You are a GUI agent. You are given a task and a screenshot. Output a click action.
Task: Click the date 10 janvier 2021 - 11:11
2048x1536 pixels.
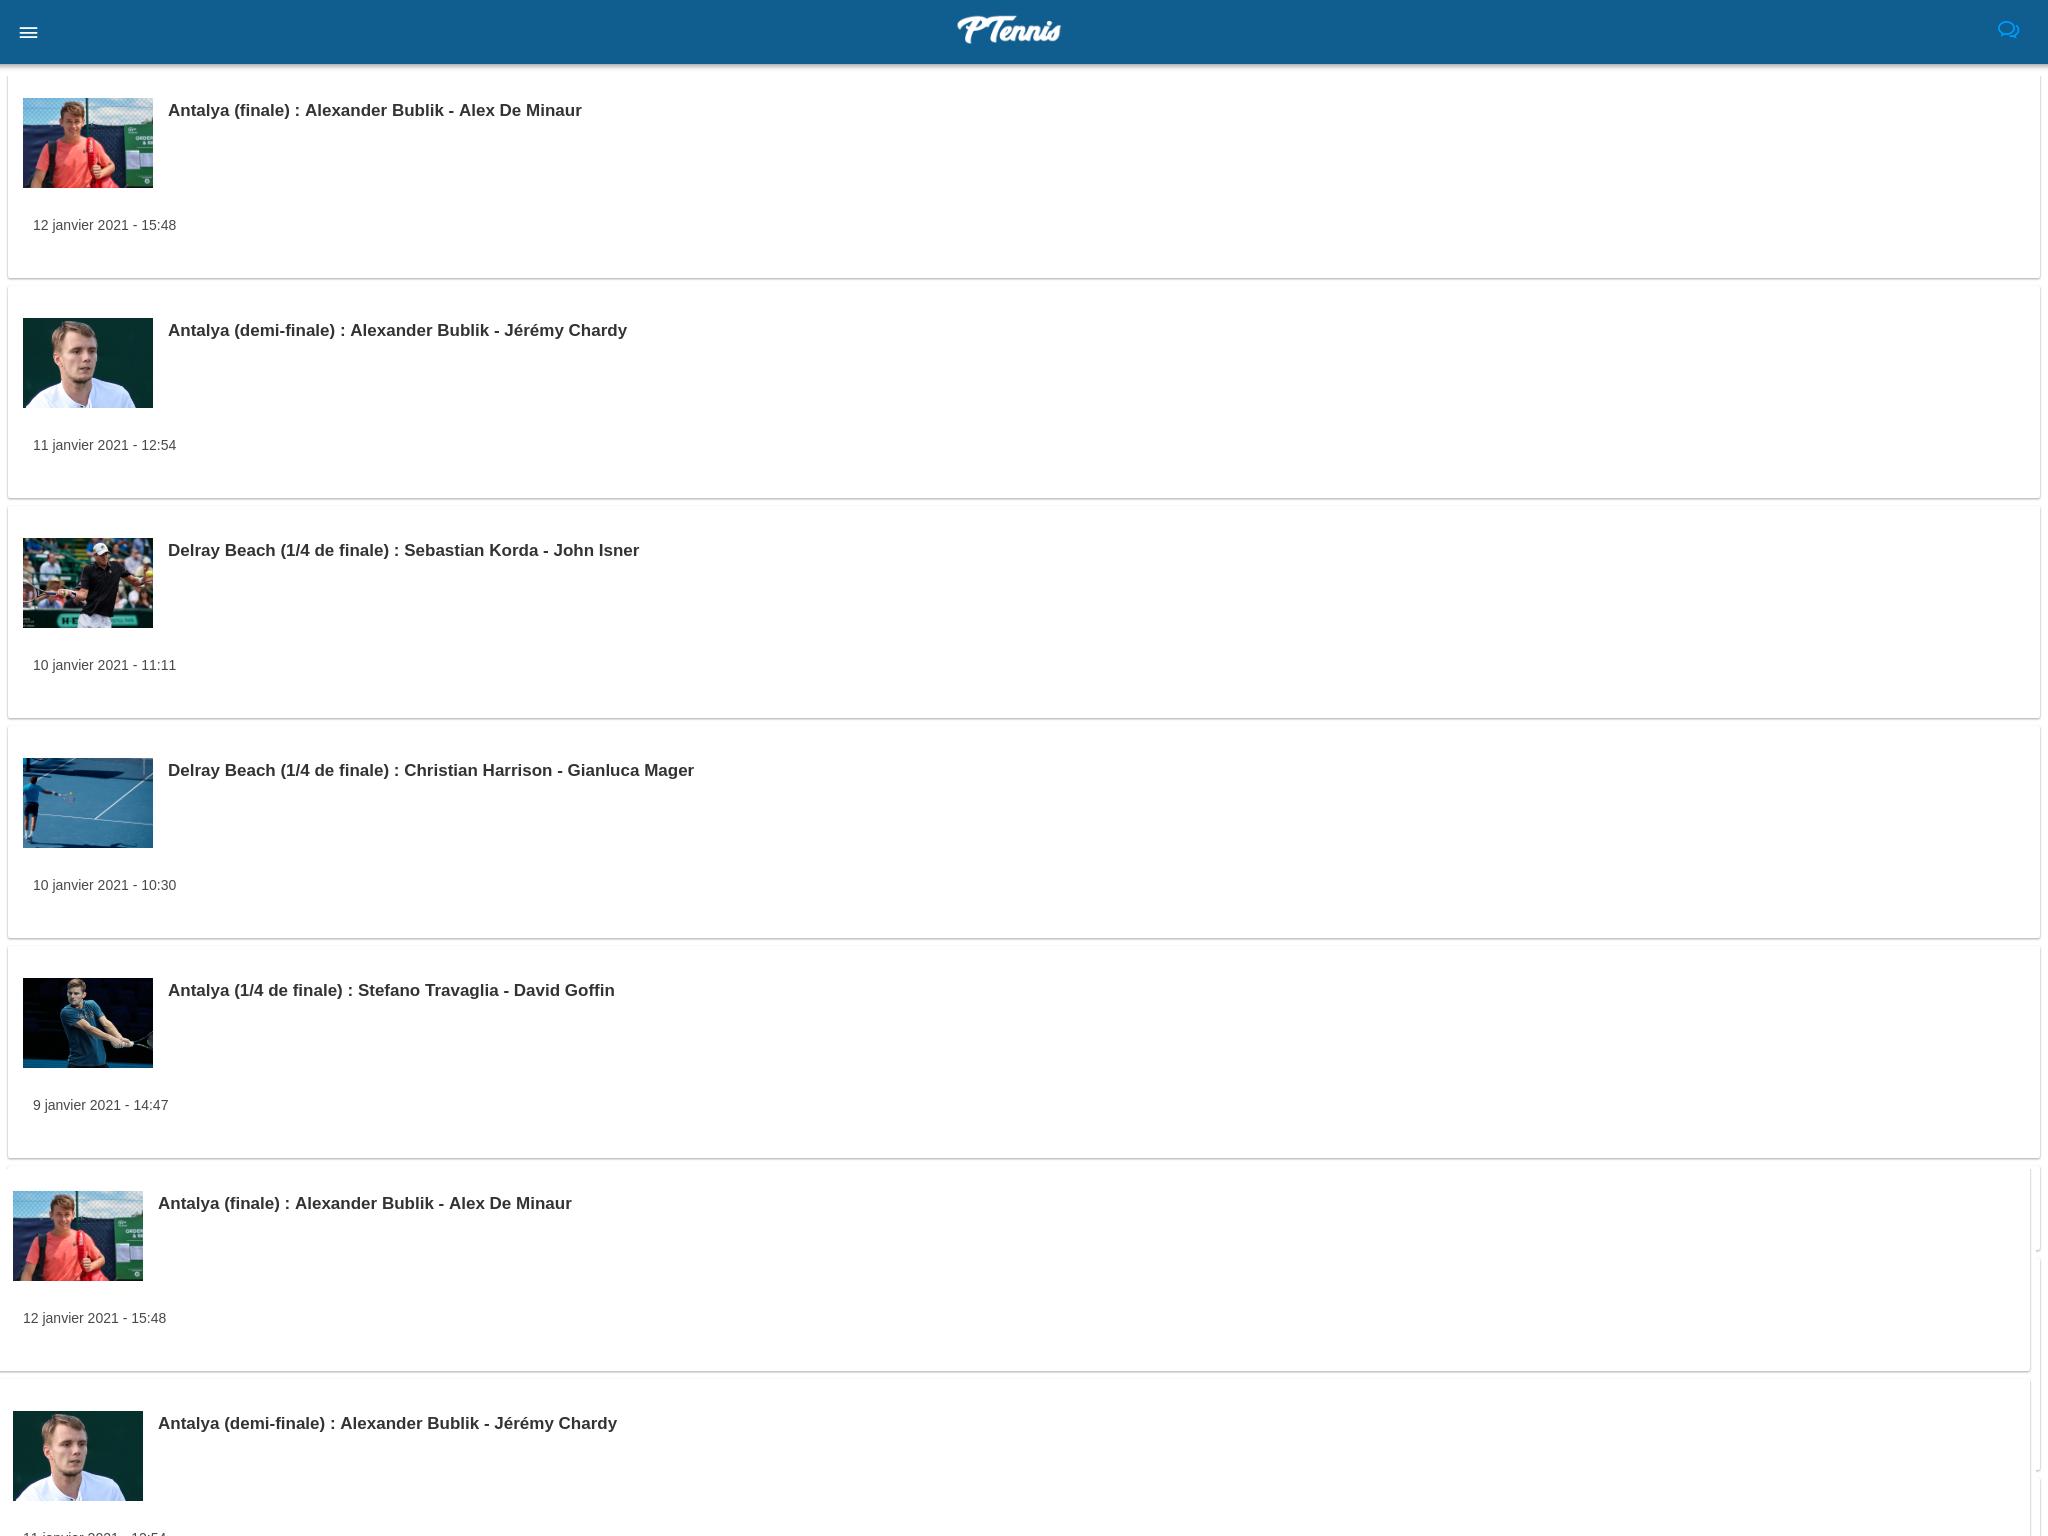coord(104,665)
